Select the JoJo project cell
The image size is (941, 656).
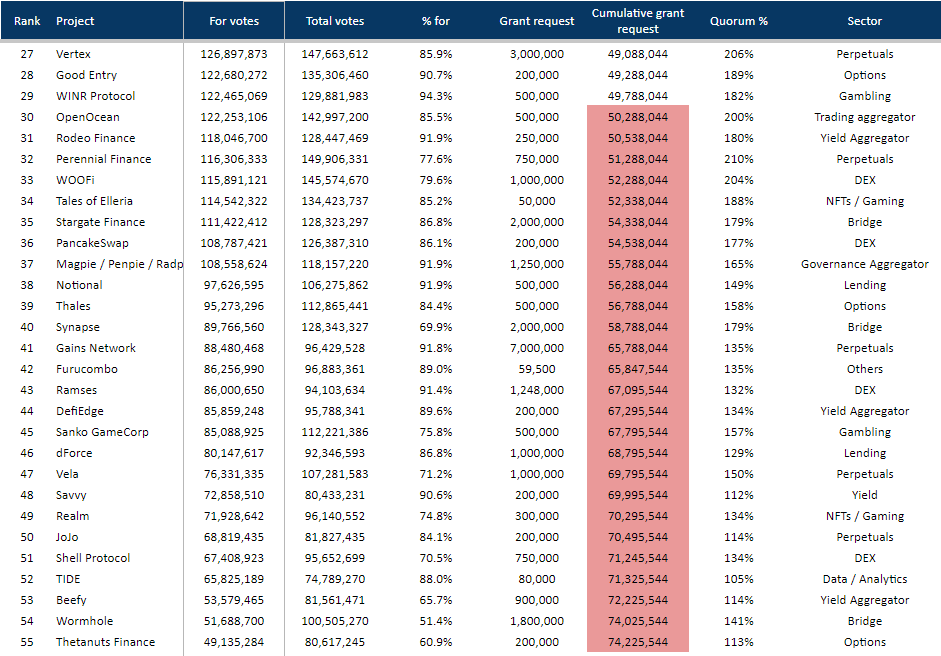(x=67, y=537)
